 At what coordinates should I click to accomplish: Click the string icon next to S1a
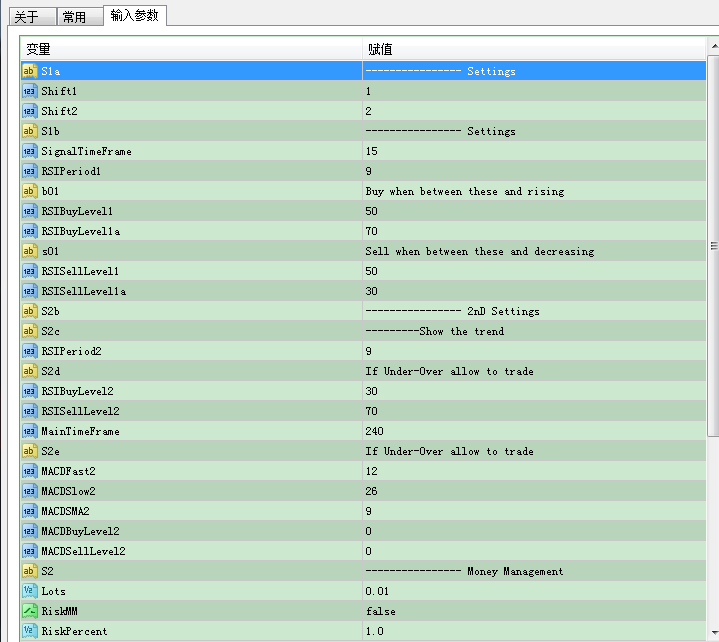29,71
